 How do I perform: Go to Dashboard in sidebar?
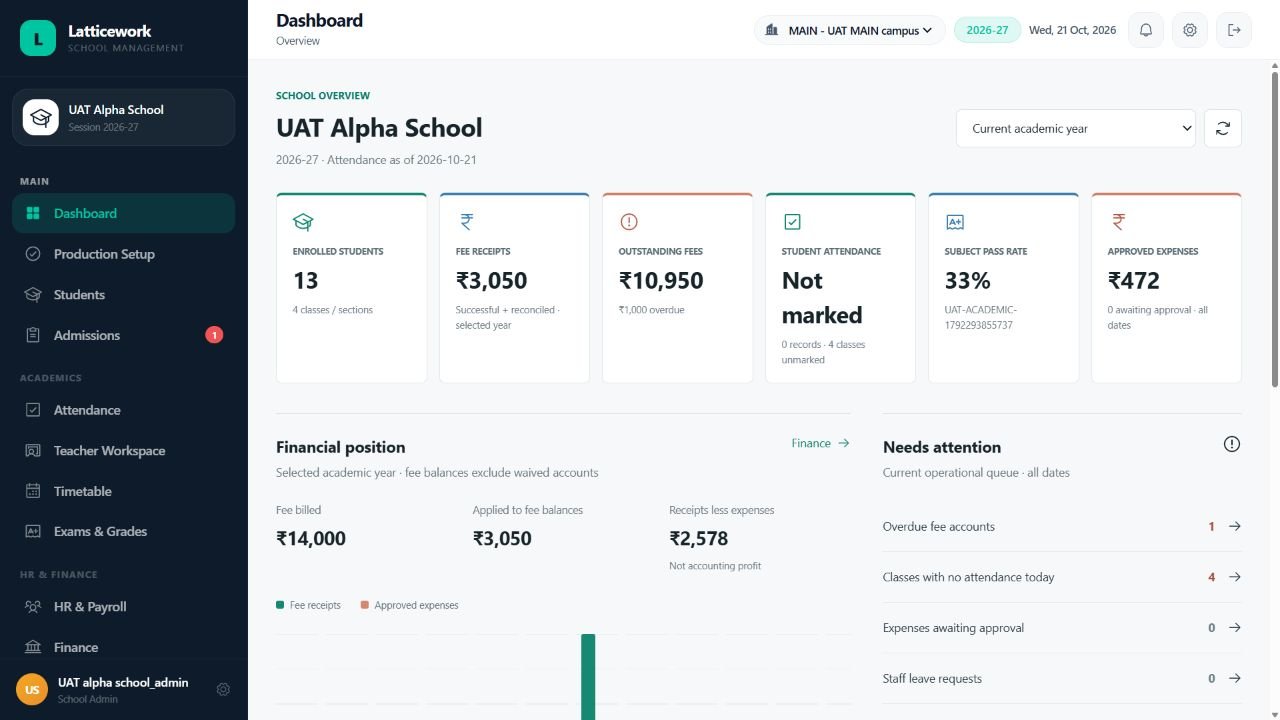[x=124, y=213]
